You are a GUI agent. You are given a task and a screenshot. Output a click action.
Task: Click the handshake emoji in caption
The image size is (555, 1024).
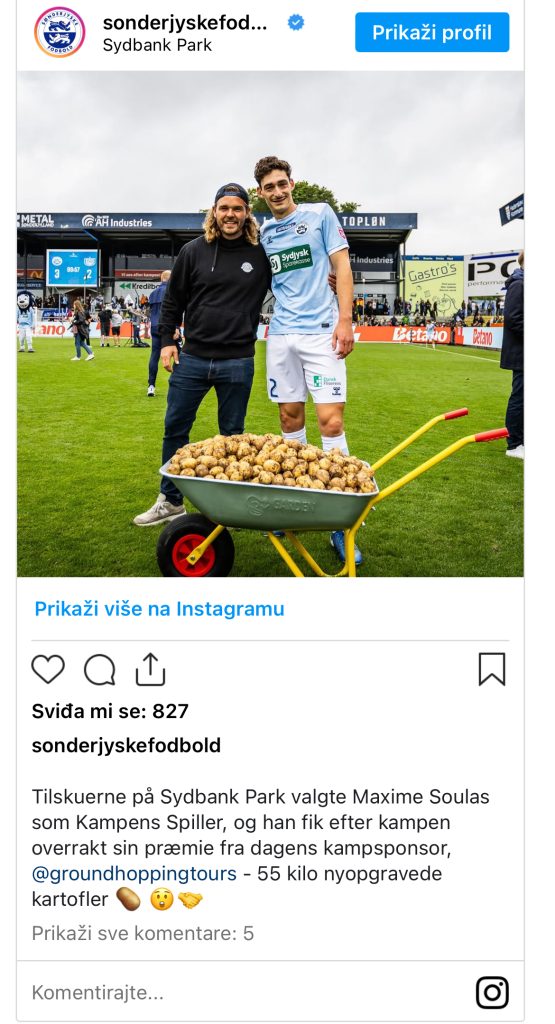190,900
